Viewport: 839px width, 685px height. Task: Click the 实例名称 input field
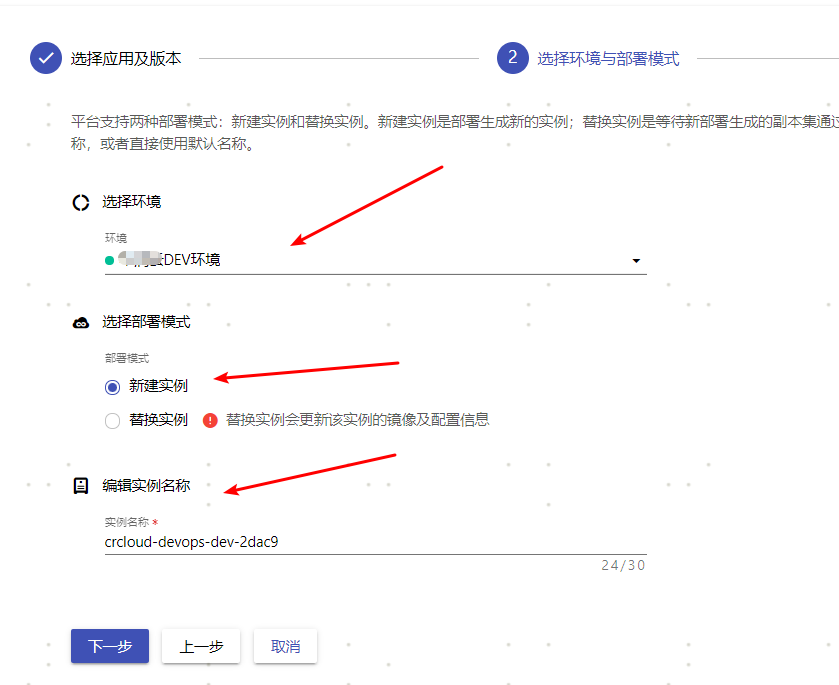(376, 542)
